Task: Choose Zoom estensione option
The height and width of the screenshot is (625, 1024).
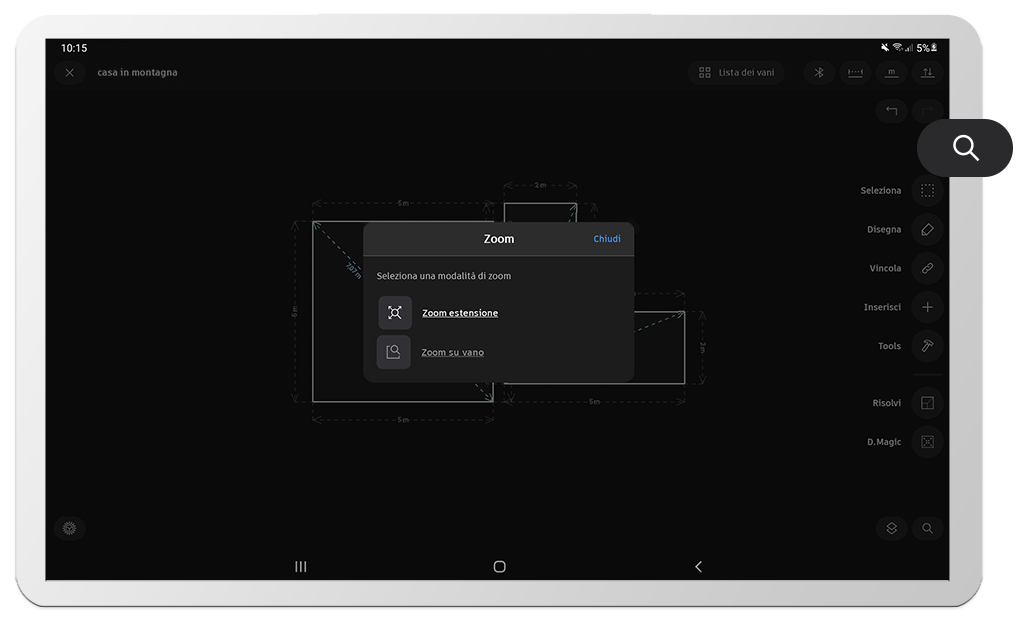Action: point(459,313)
